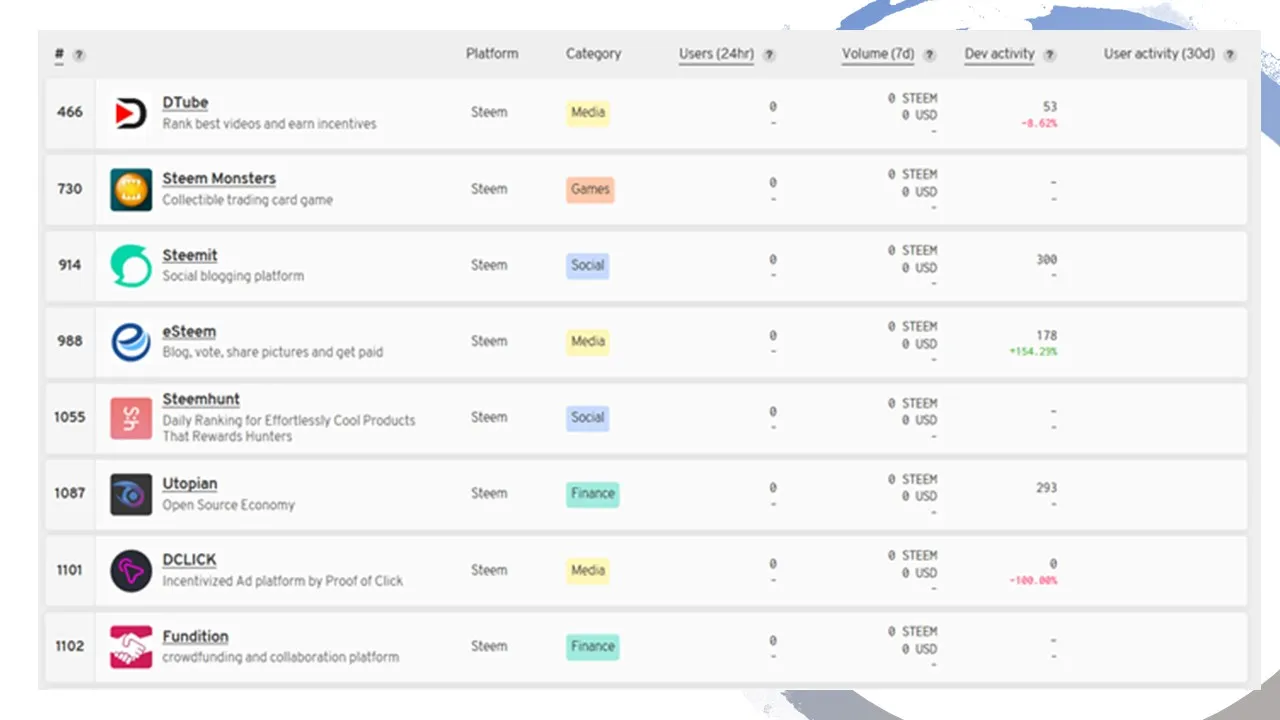Click the DCLICK round logo icon
The image size is (1280, 720).
pos(131,570)
